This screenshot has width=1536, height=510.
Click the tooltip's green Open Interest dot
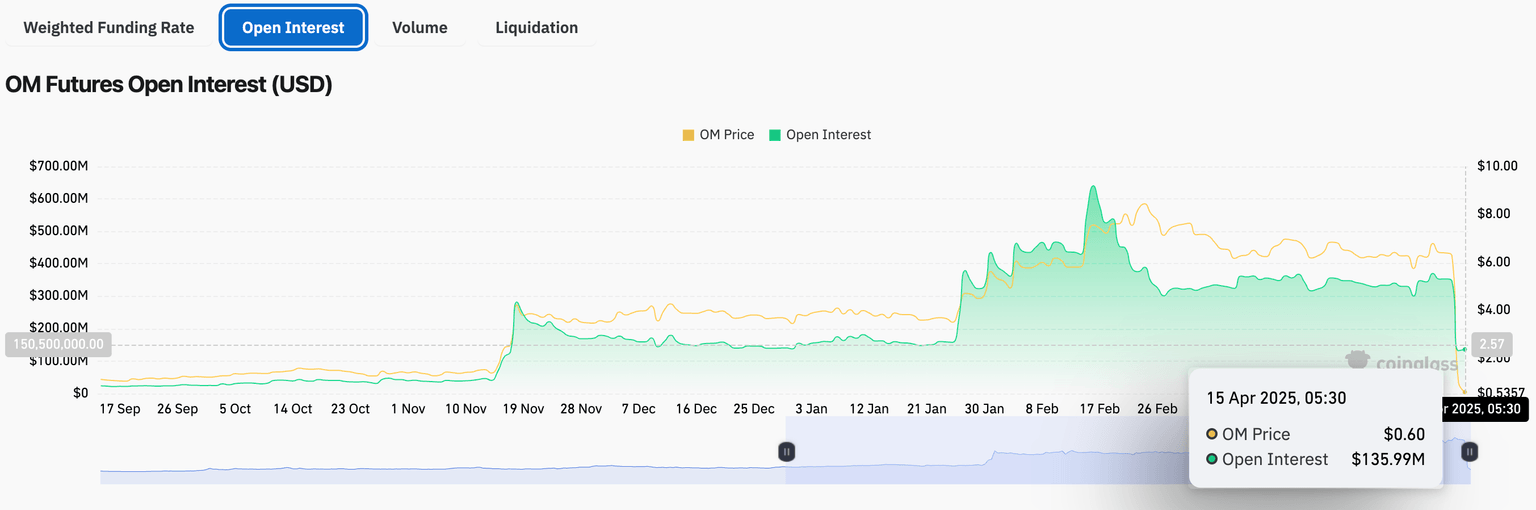(x=1212, y=459)
